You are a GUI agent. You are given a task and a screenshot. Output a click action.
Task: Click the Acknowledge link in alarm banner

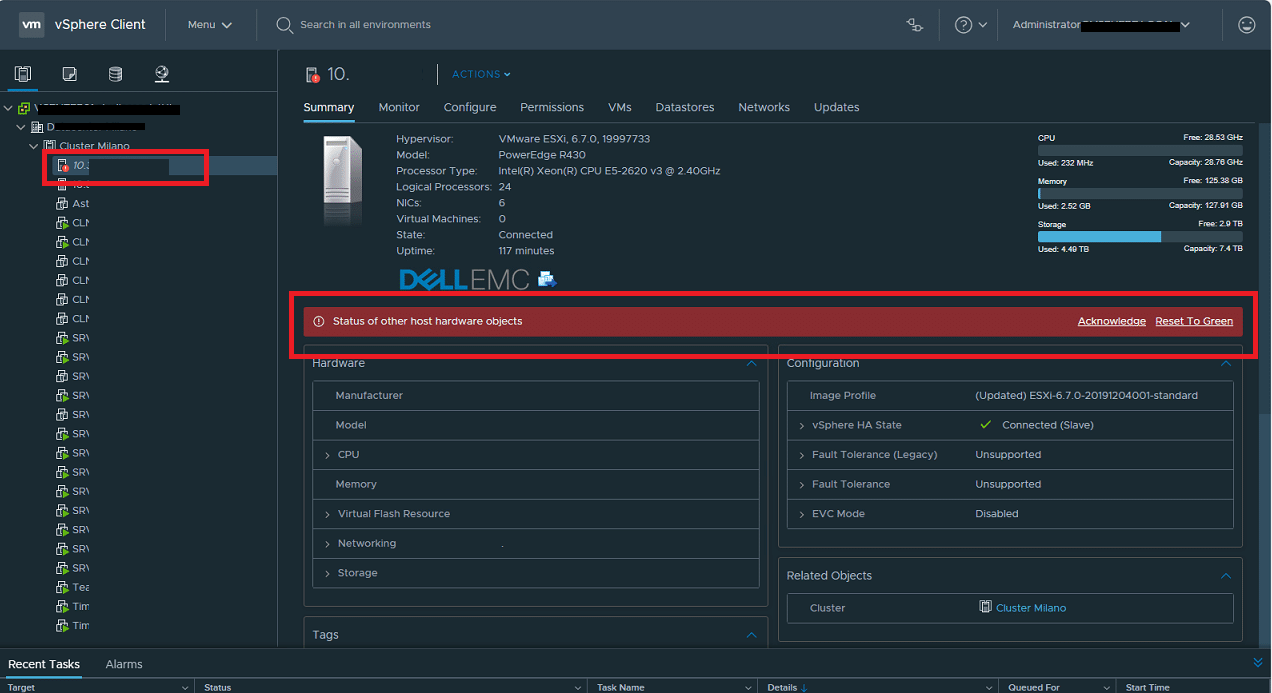point(1112,321)
